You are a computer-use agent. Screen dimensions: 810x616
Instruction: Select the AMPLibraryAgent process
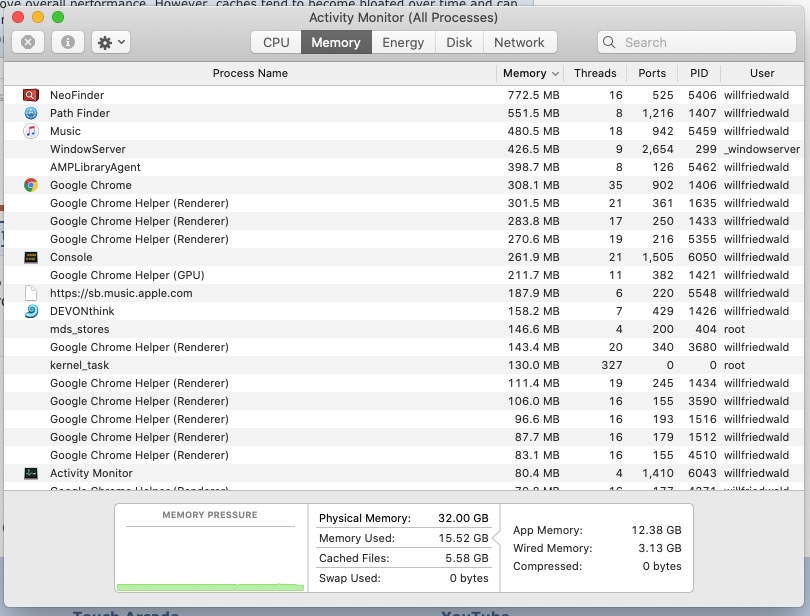pos(95,167)
